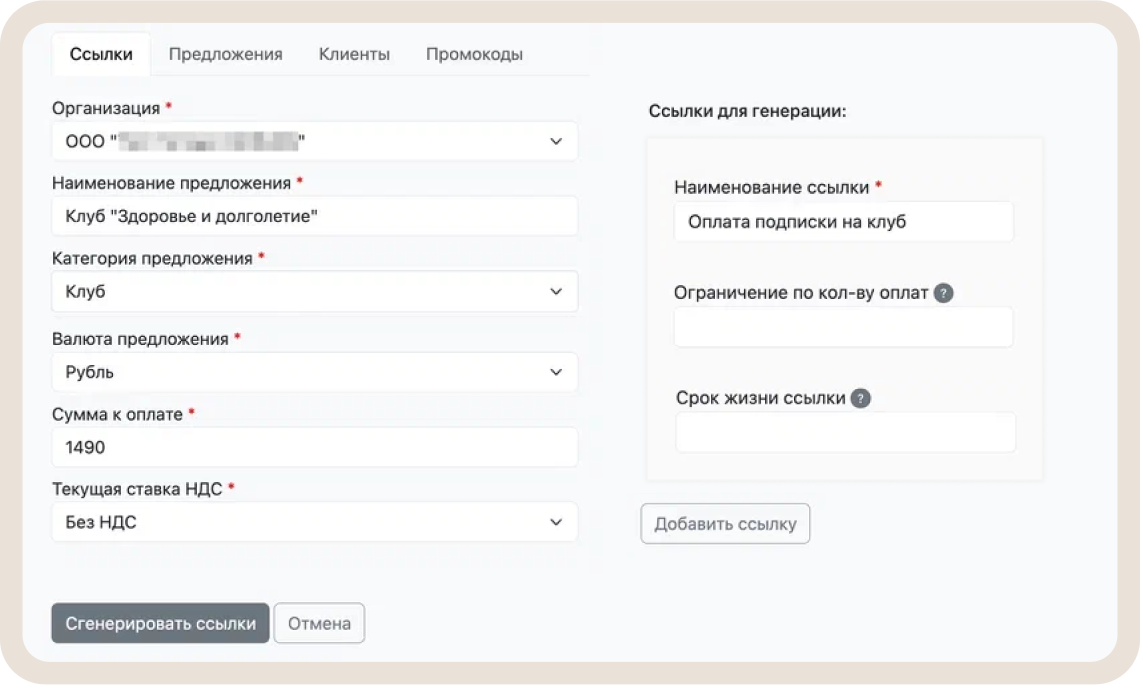The height and width of the screenshot is (685, 1140).
Task: Expand the Организация dropdown
Action: point(315,141)
